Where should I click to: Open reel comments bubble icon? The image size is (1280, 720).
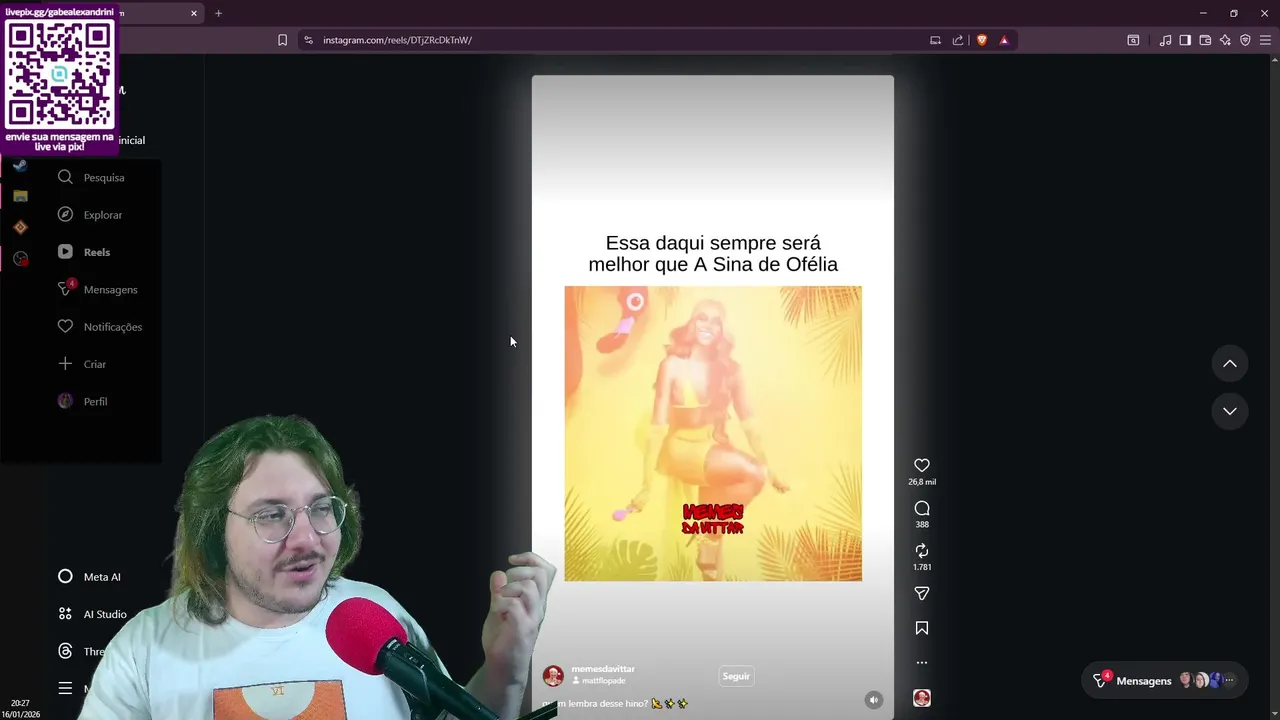point(922,508)
